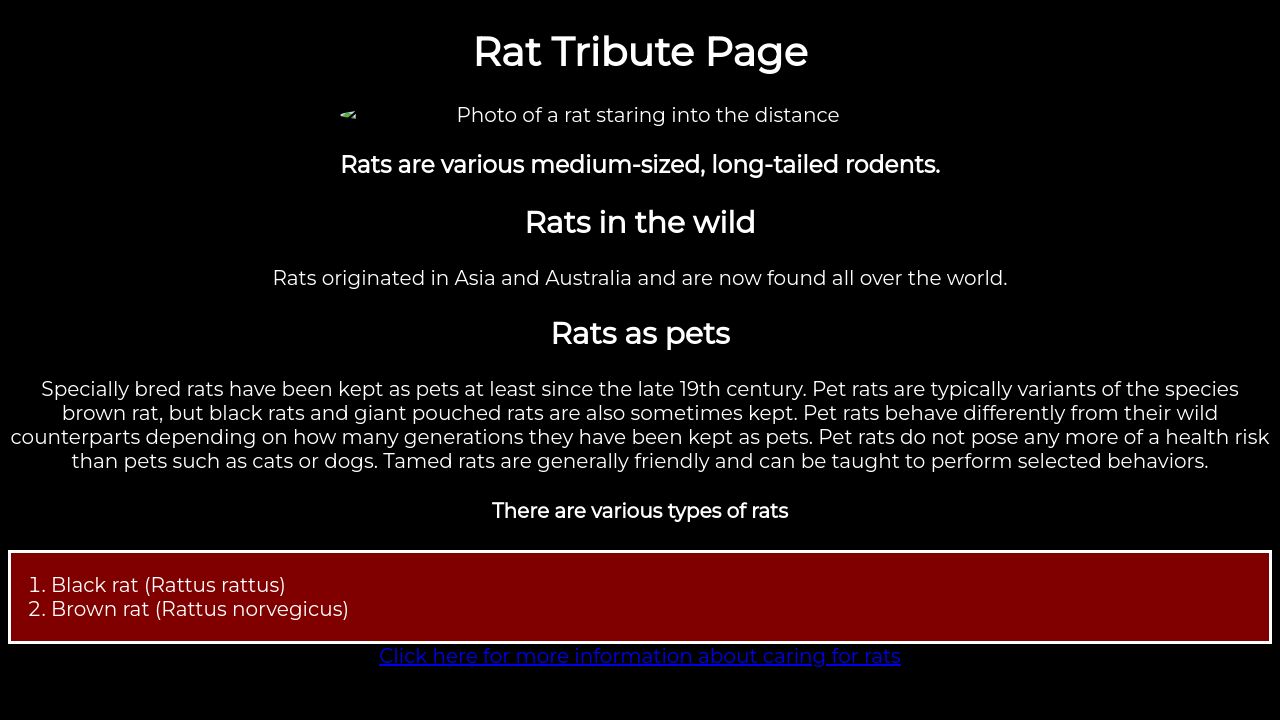
Task: Click the 'Photo of a rat staring into the distance' caption
Action: click(648, 115)
